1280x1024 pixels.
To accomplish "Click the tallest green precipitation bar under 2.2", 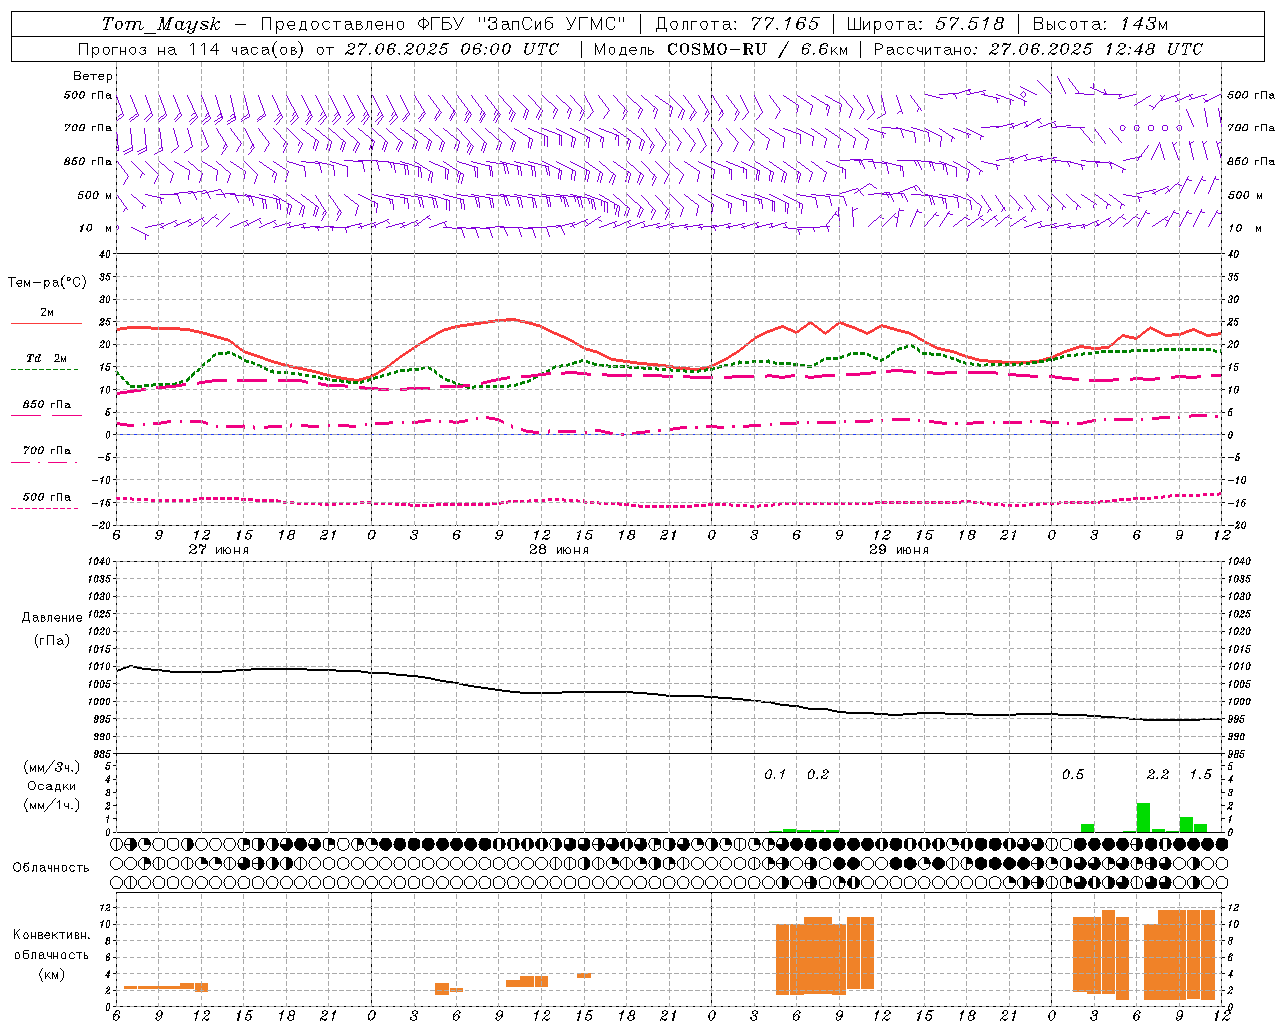I will (1143, 817).
